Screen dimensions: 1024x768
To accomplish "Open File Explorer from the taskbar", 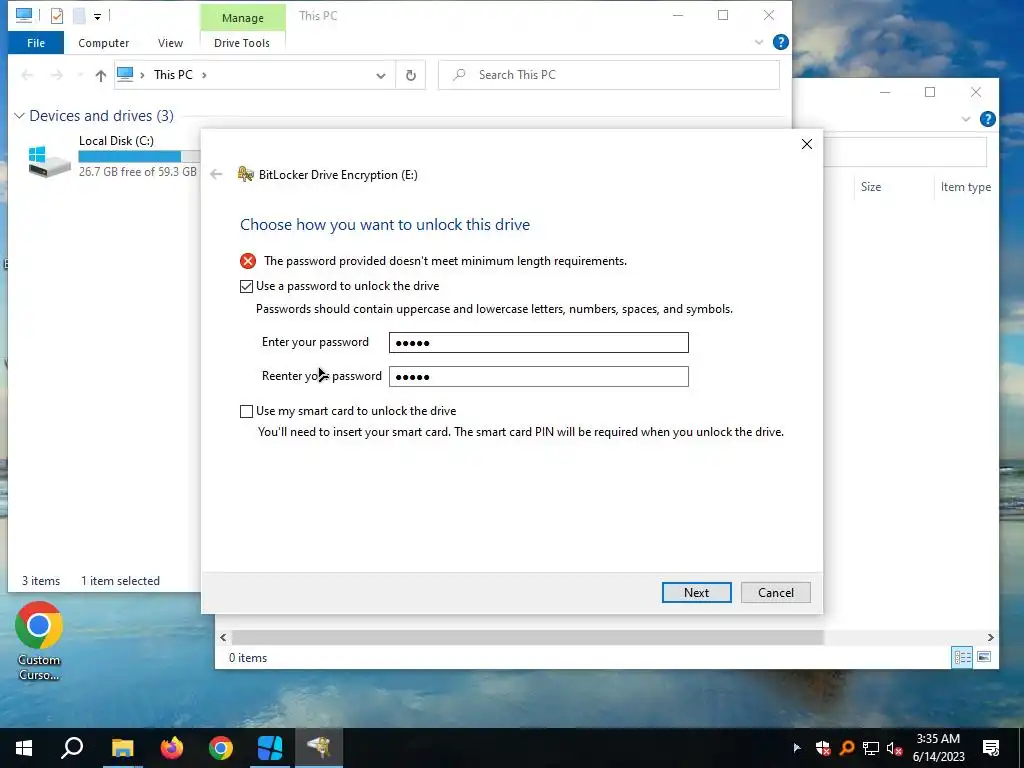I will (x=122, y=748).
